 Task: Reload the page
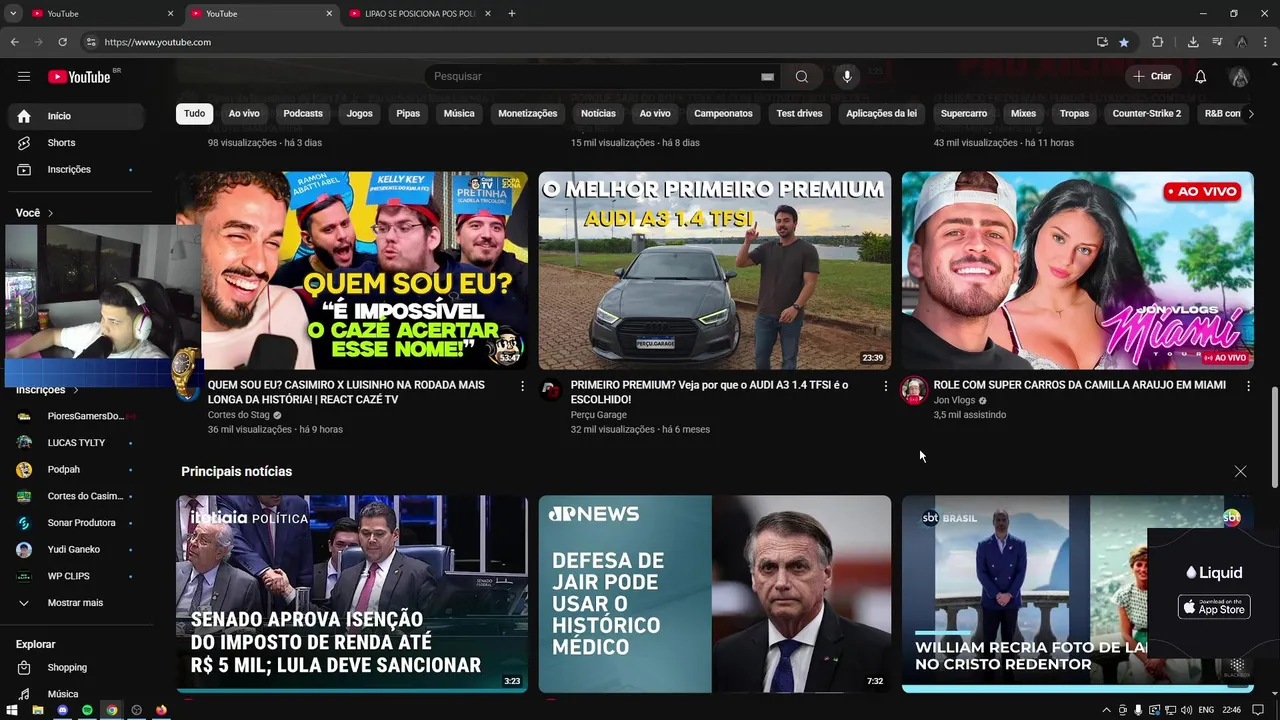click(63, 42)
